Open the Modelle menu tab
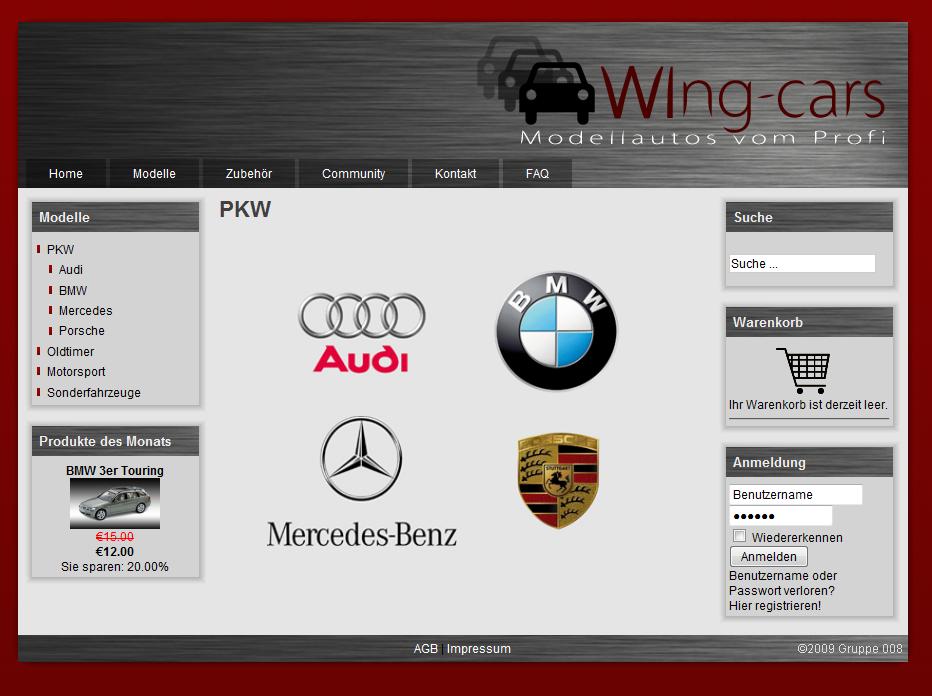This screenshot has height=696, width=932. (154, 174)
